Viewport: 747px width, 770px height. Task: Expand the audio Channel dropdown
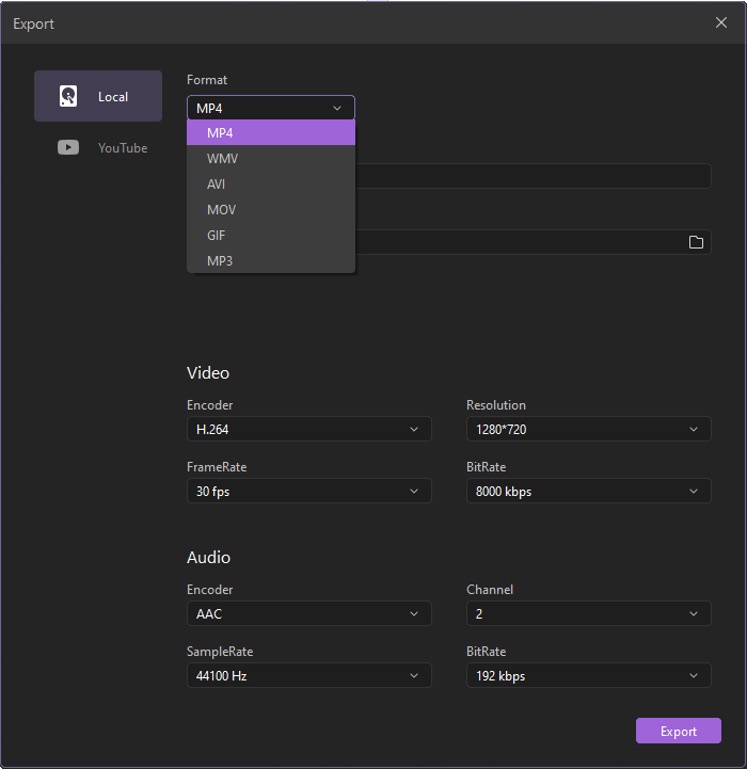(x=588, y=614)
